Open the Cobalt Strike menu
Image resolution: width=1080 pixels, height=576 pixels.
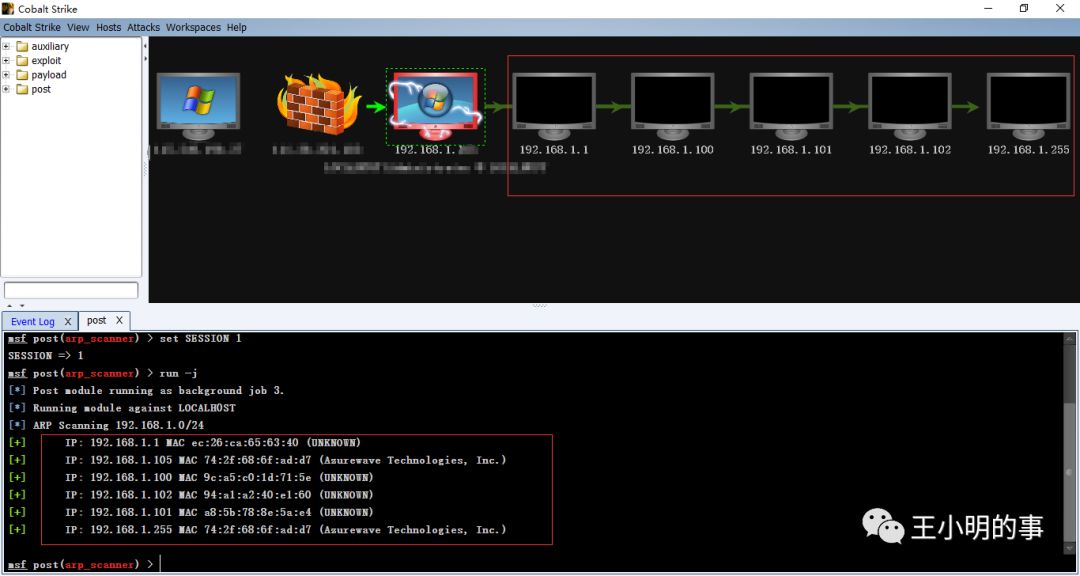click(32, 28)
